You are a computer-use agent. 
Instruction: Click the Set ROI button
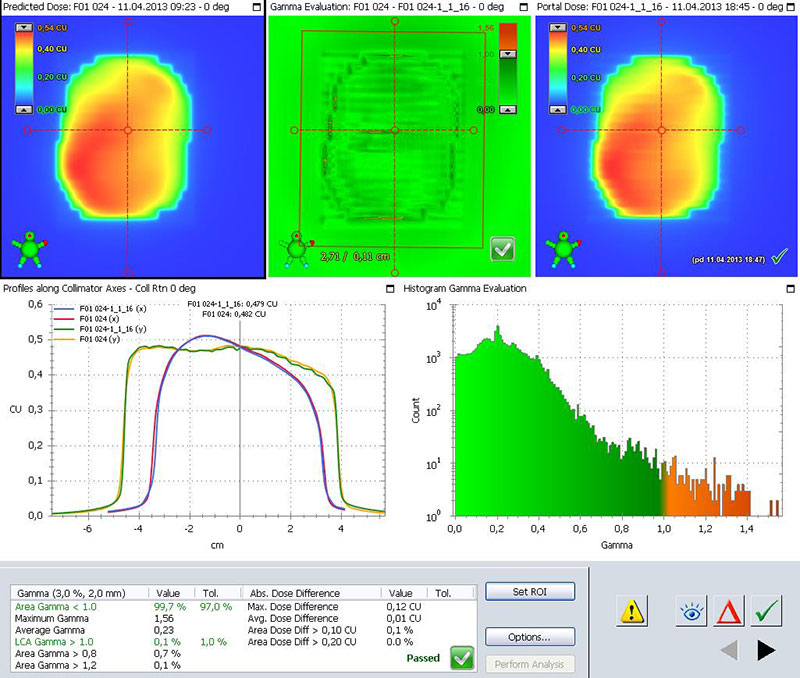coord(530,592)
